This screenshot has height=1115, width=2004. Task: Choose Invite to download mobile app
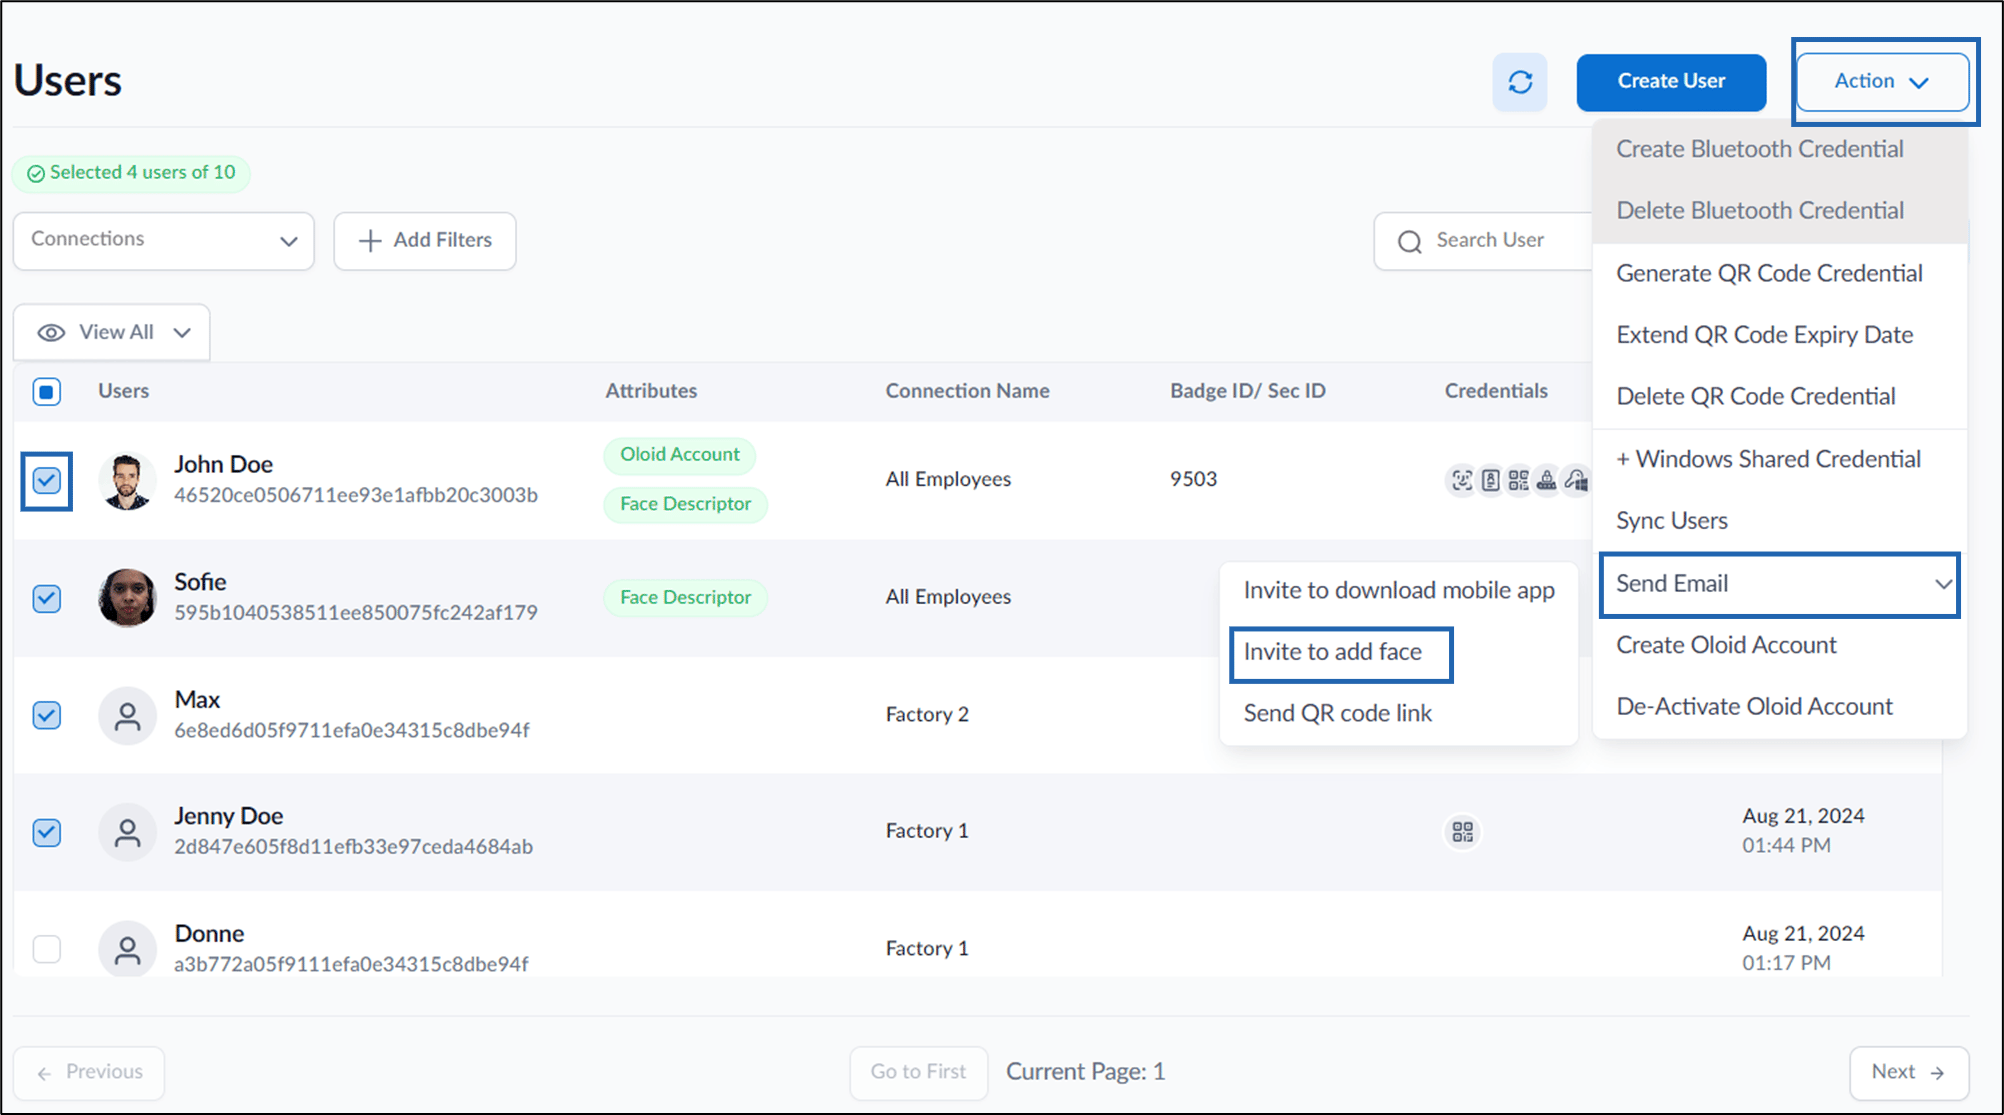point(1399,591)
